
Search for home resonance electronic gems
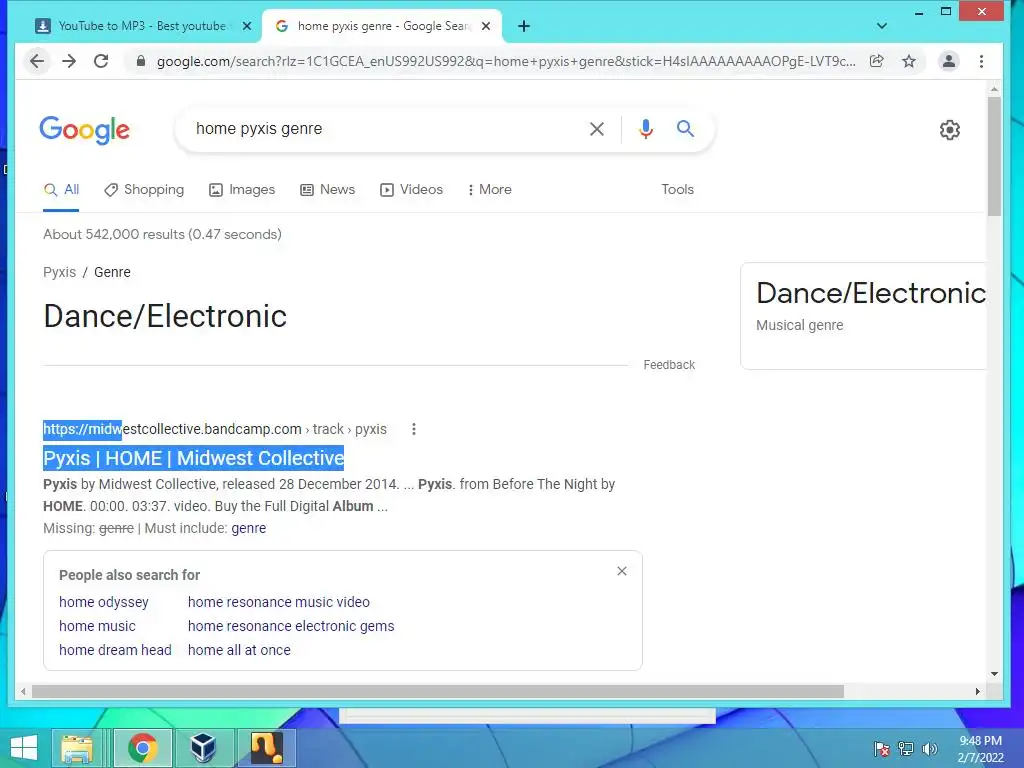point(291,626)
